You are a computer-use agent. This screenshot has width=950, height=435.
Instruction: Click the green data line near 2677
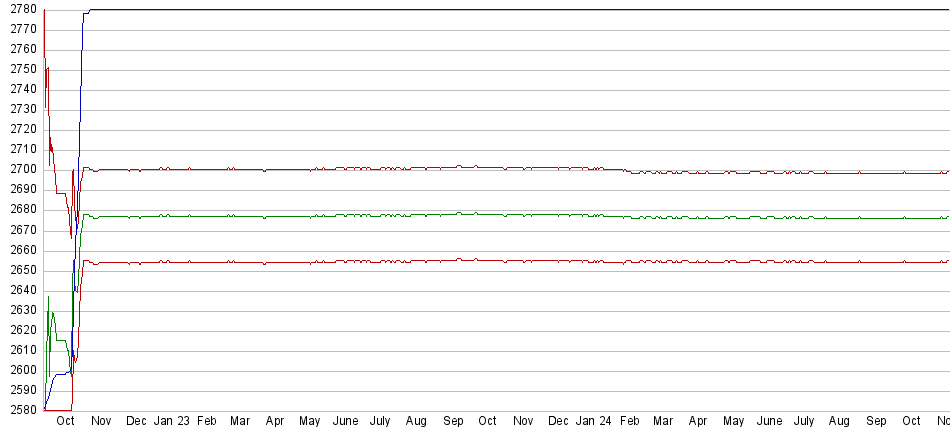click(x=500, y=214)
